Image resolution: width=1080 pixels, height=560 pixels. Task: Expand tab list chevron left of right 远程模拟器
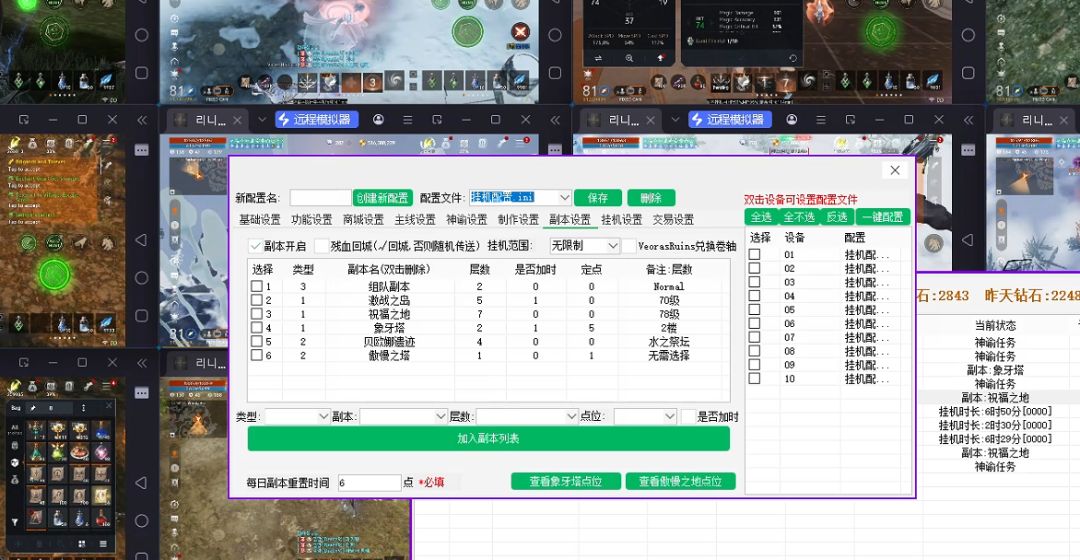[675, 120]
